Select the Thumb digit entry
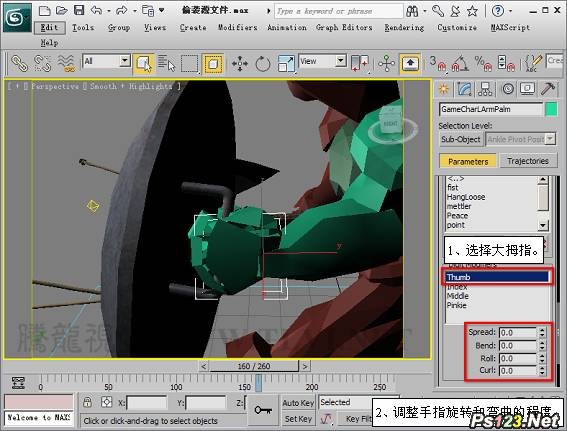The width and height of the screenshot is (567, 431). (497, 277)
